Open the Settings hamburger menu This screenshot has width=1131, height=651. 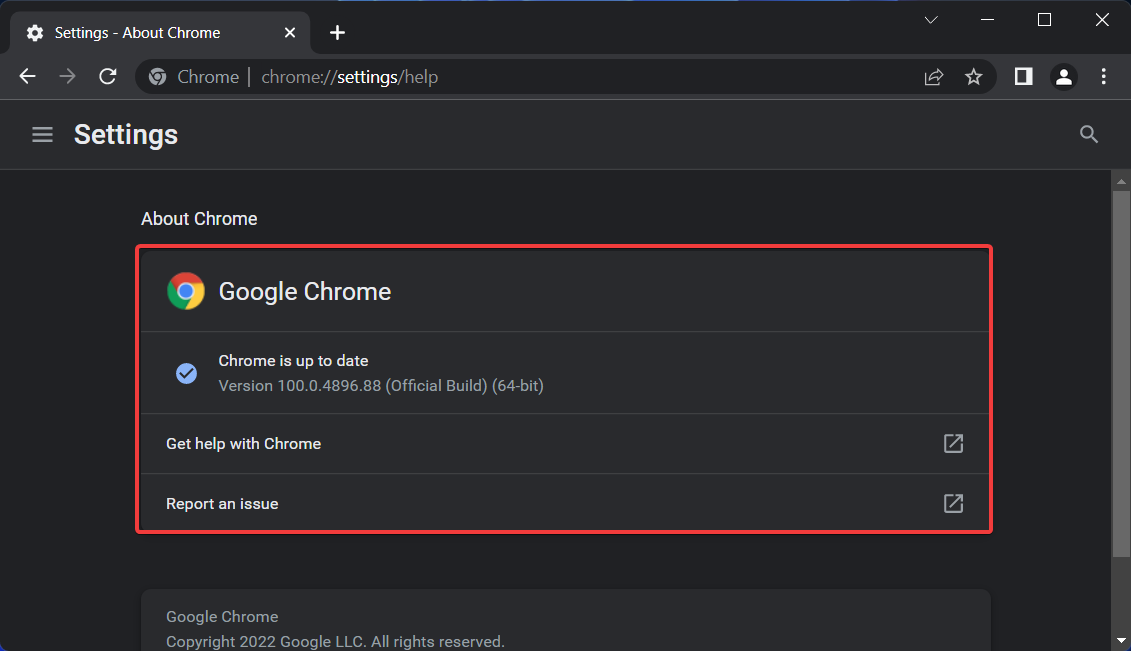coord(42,134)
